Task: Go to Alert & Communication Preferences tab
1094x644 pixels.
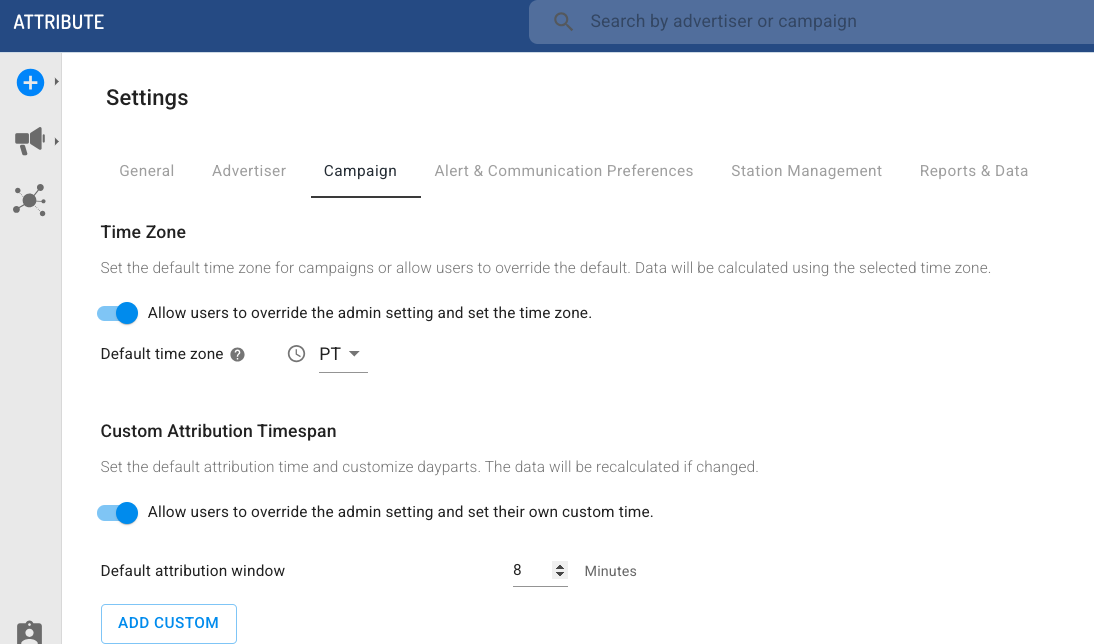Action: (x=564, y=171)
